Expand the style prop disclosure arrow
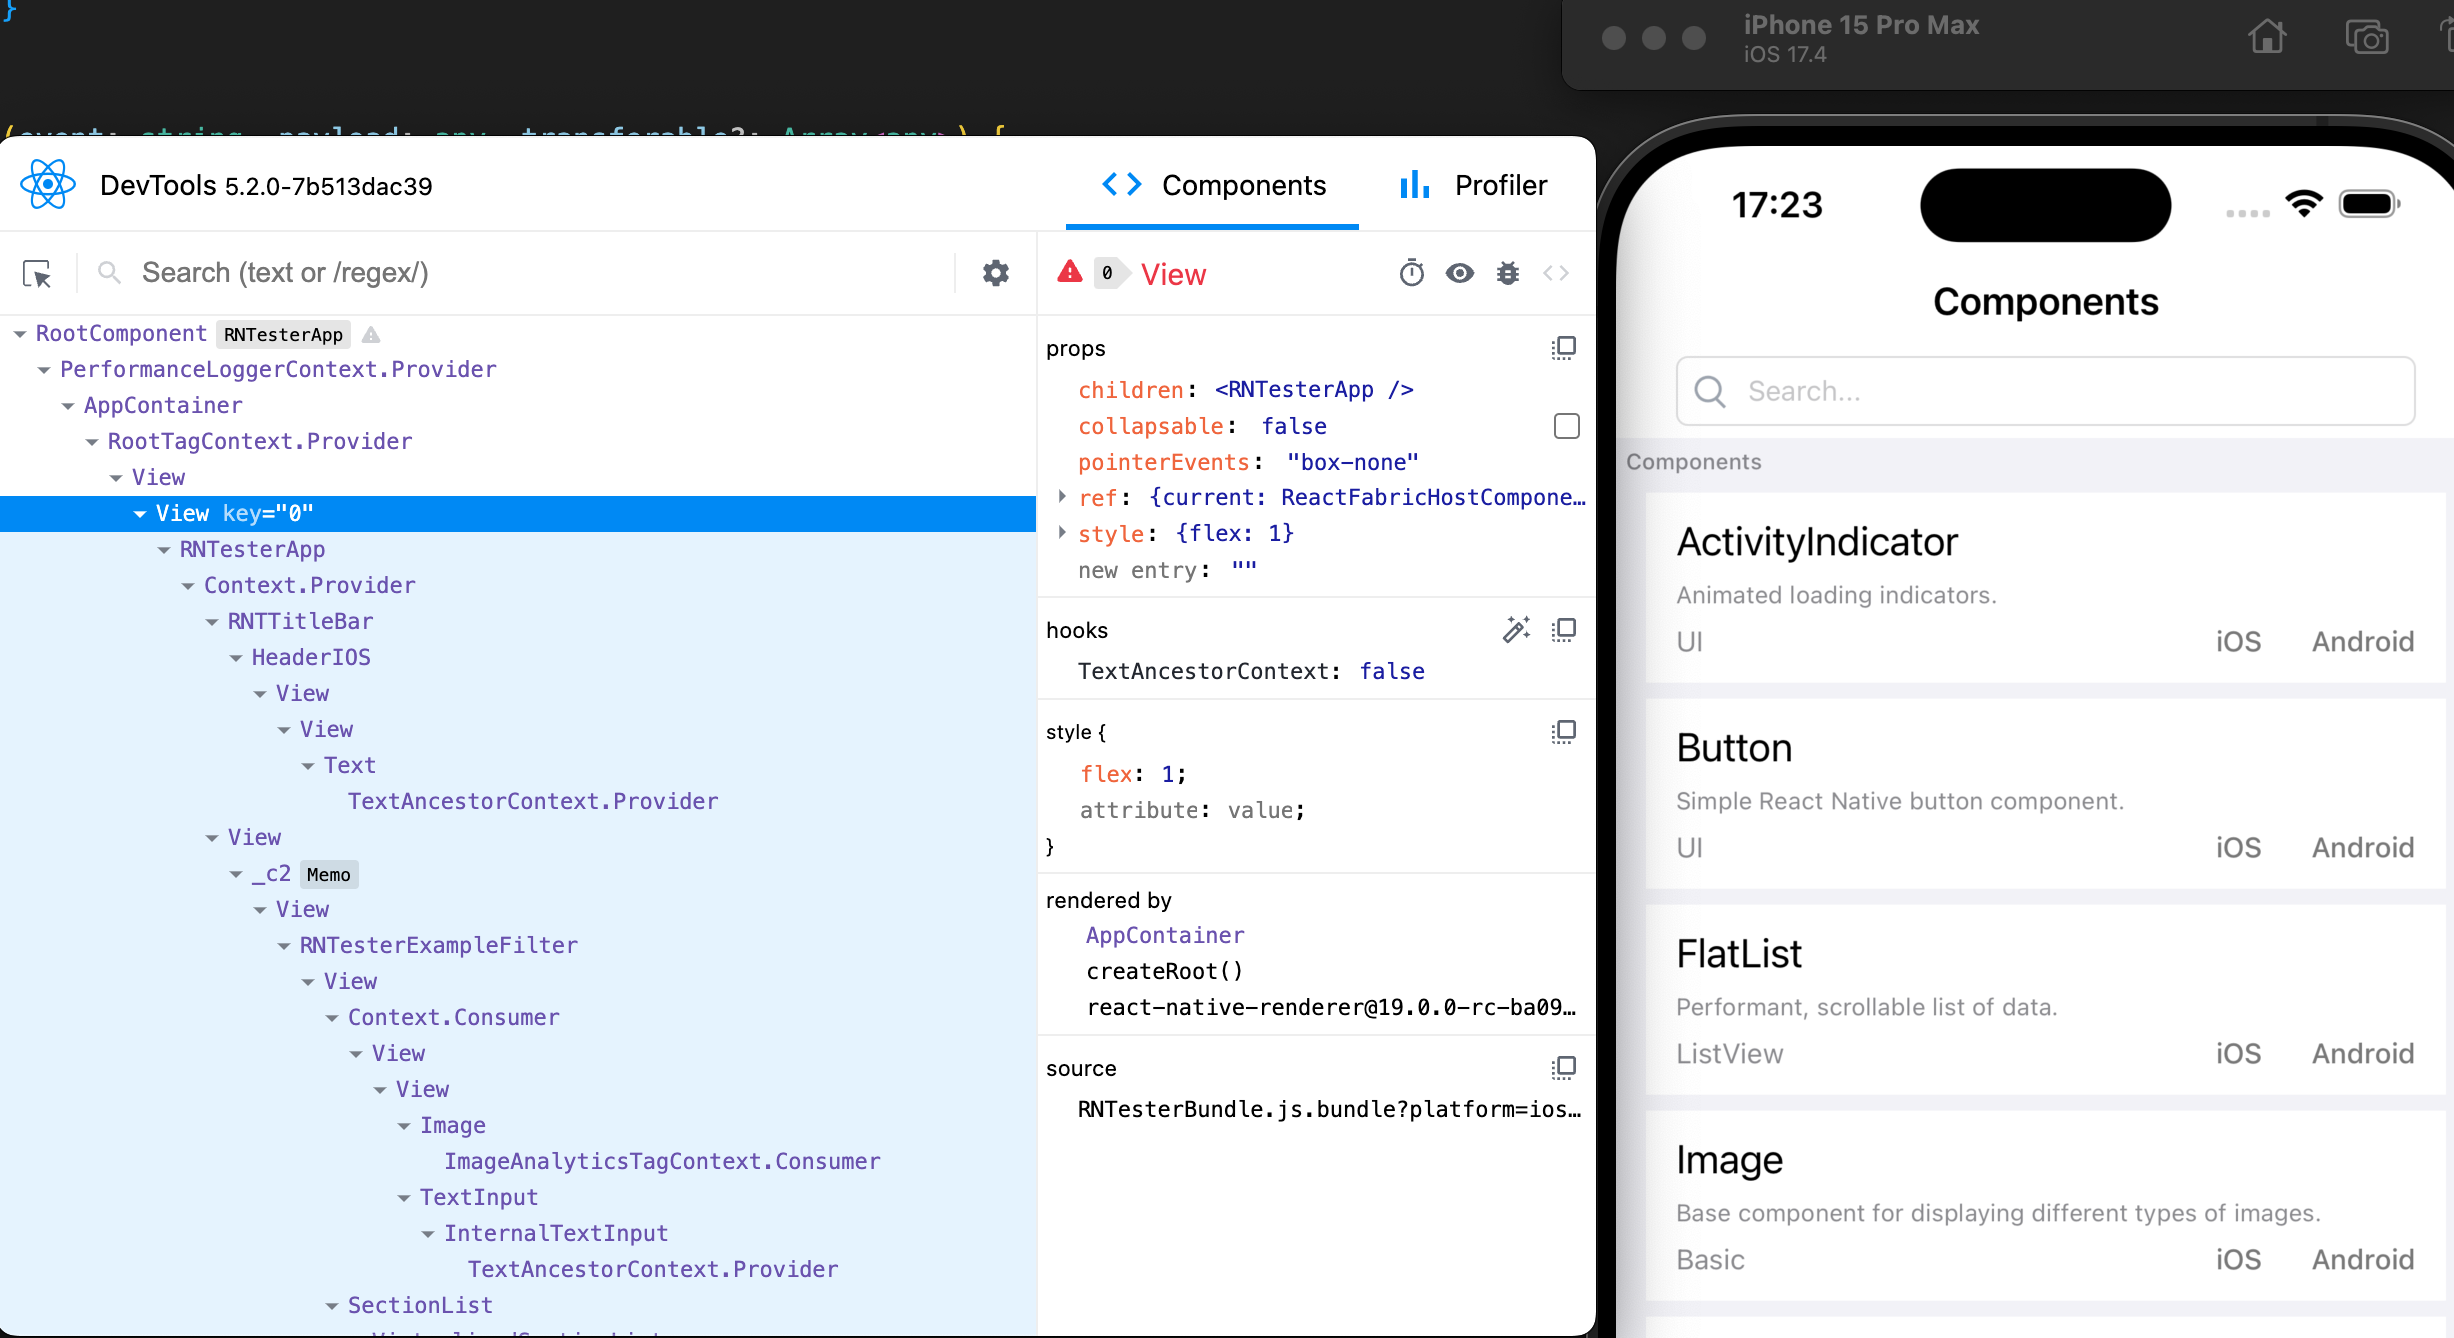This screenshot has width=2454, height=1338. (x=1062, y=533)
